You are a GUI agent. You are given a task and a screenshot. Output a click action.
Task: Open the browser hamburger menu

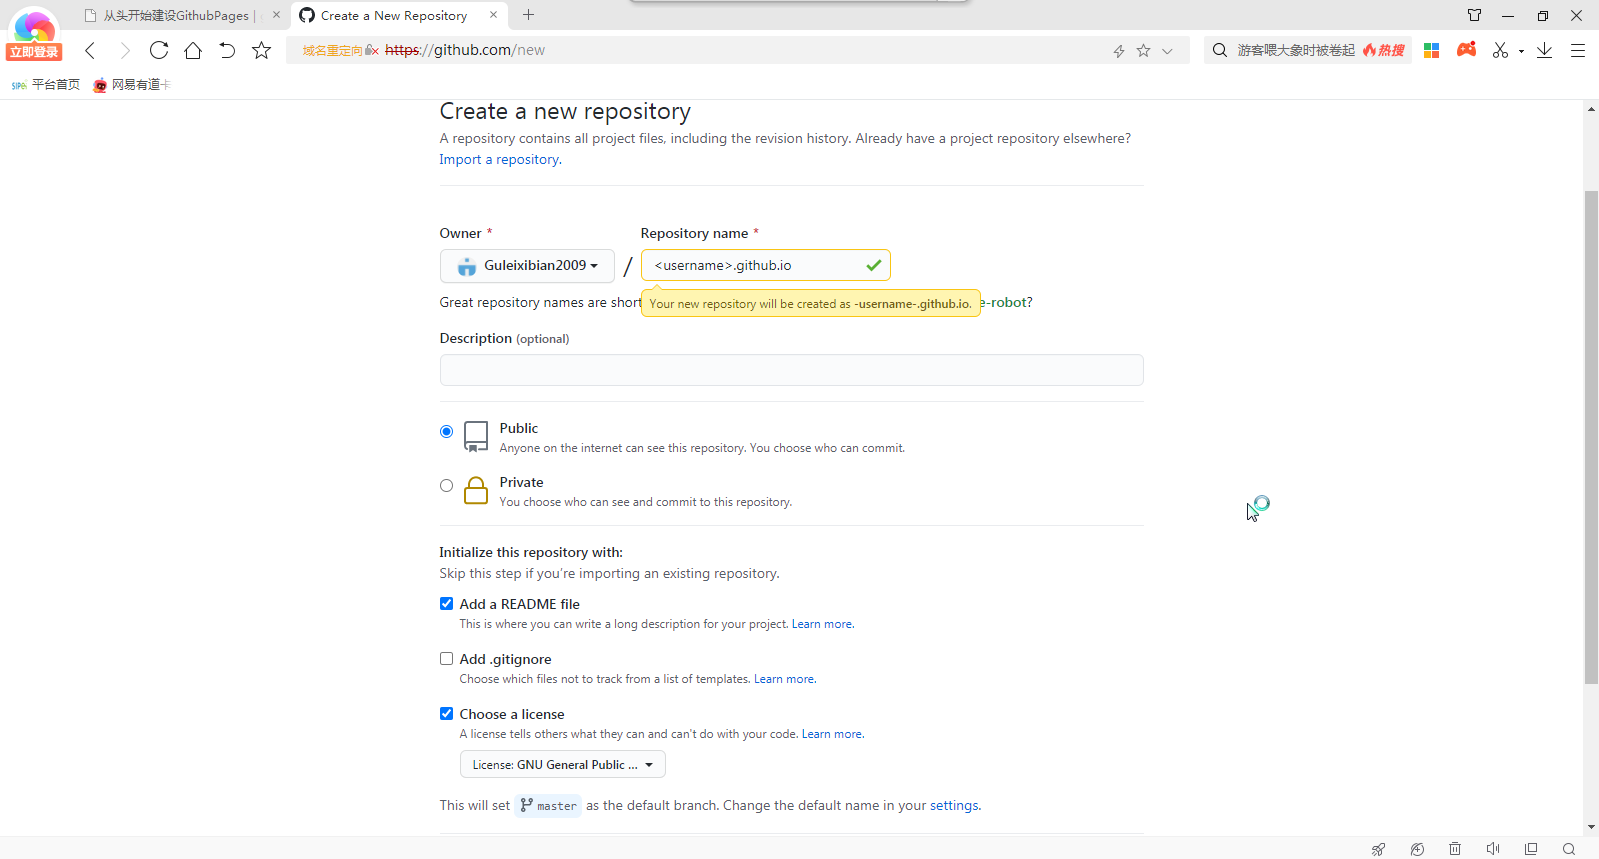1578,50
